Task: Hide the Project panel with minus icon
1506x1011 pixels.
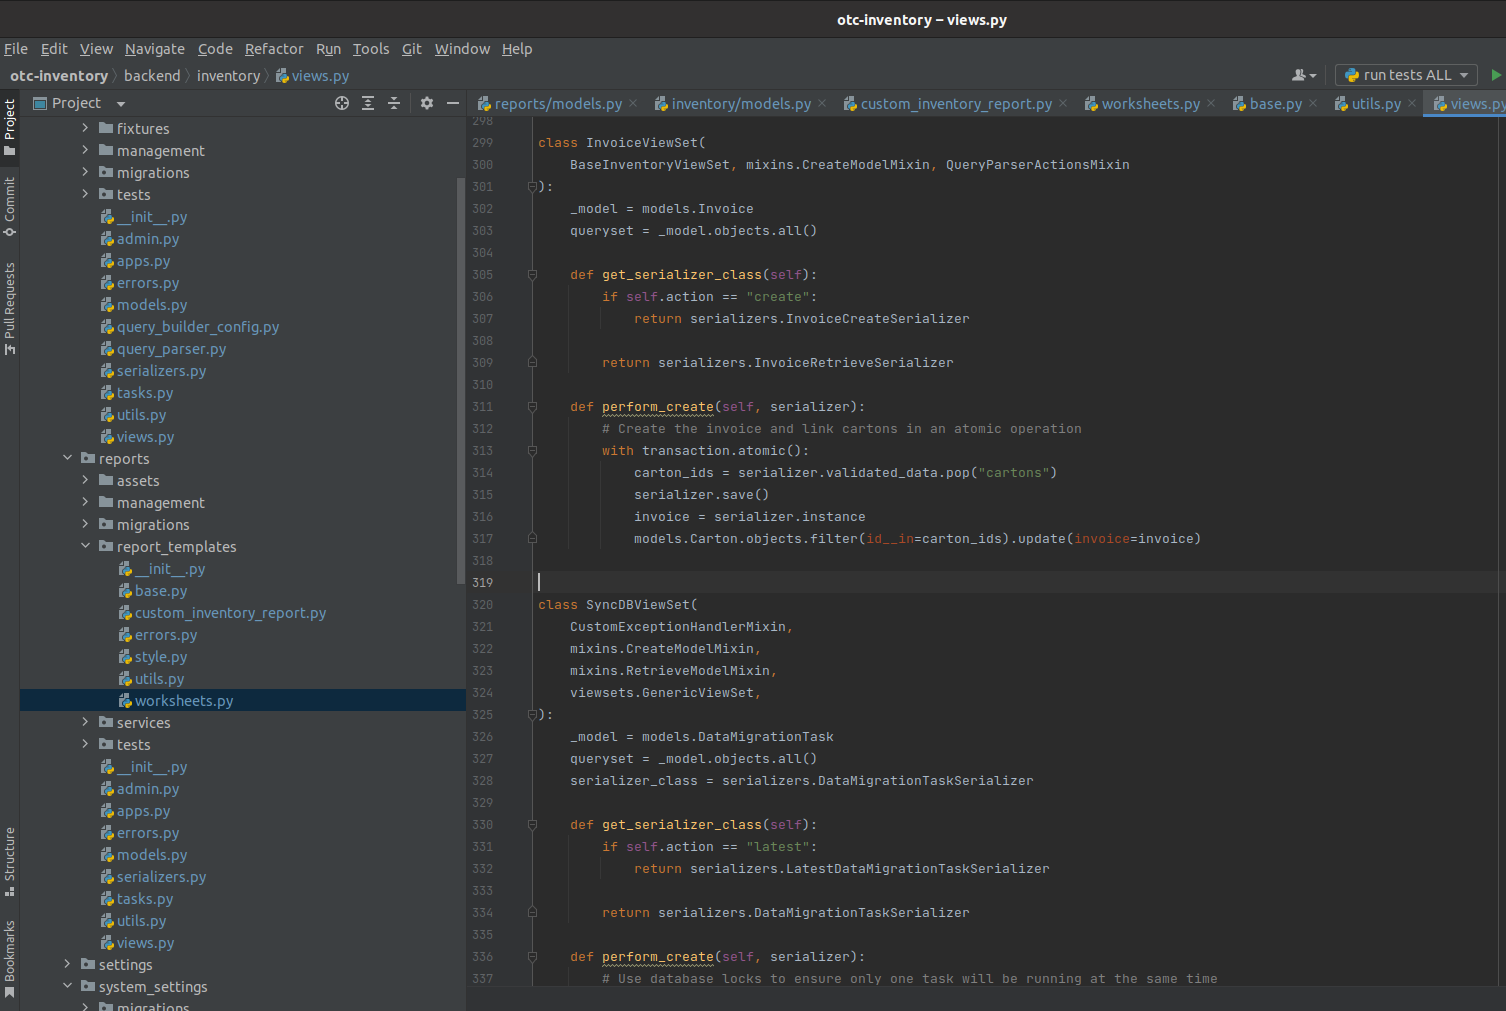Action: click(453, 103)
